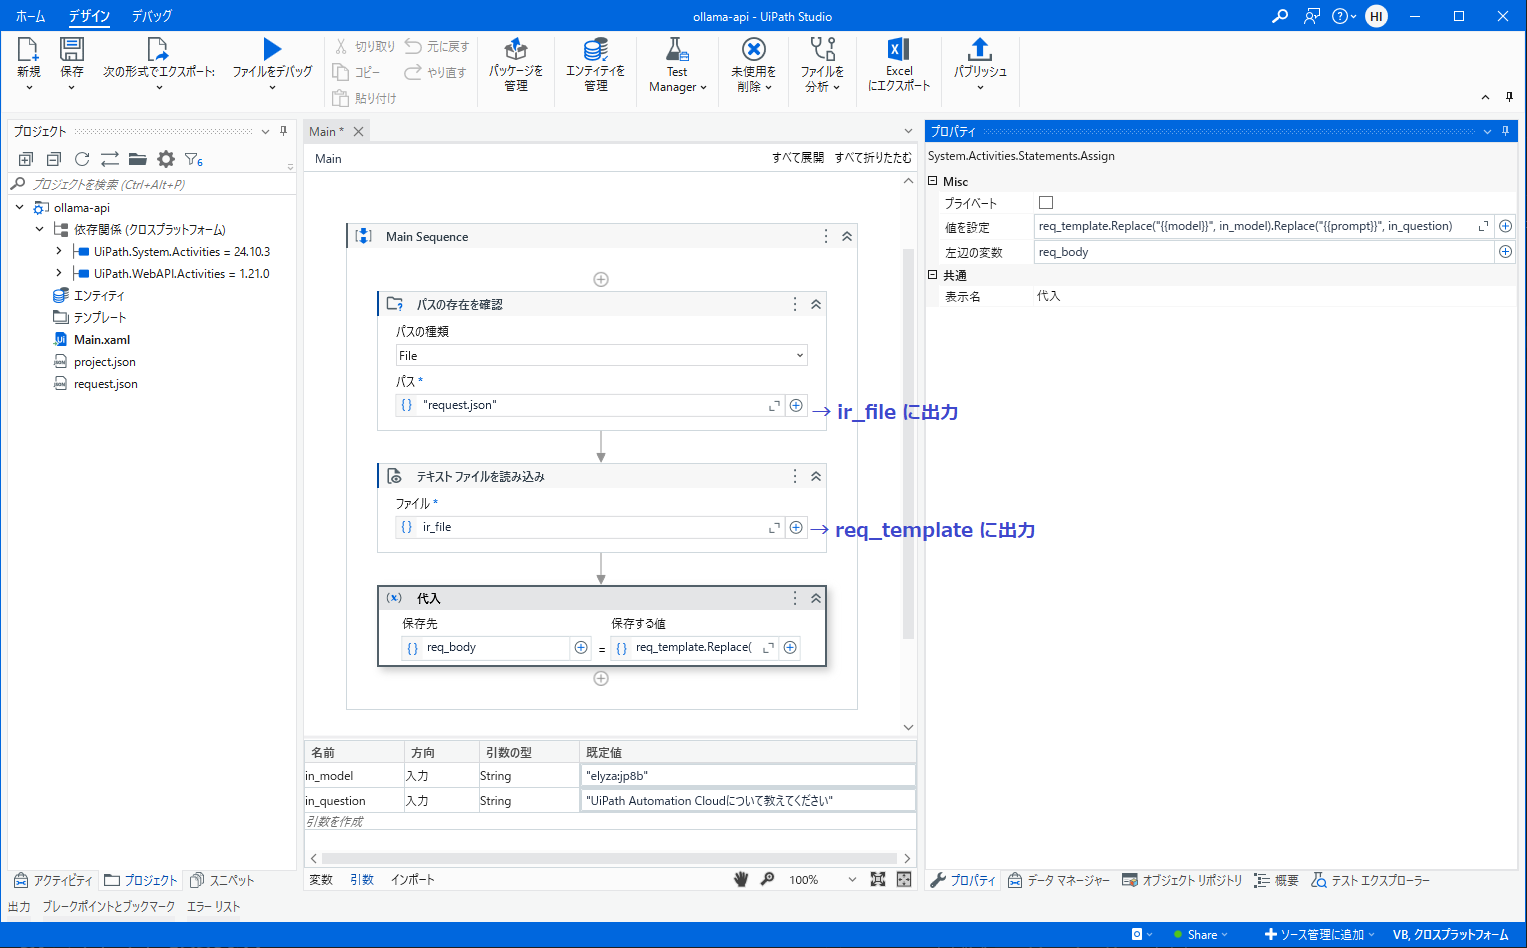Open the パスの種類 File dropdown
The height and width of the screenshot is (948, 1527).
pos(601,355)
